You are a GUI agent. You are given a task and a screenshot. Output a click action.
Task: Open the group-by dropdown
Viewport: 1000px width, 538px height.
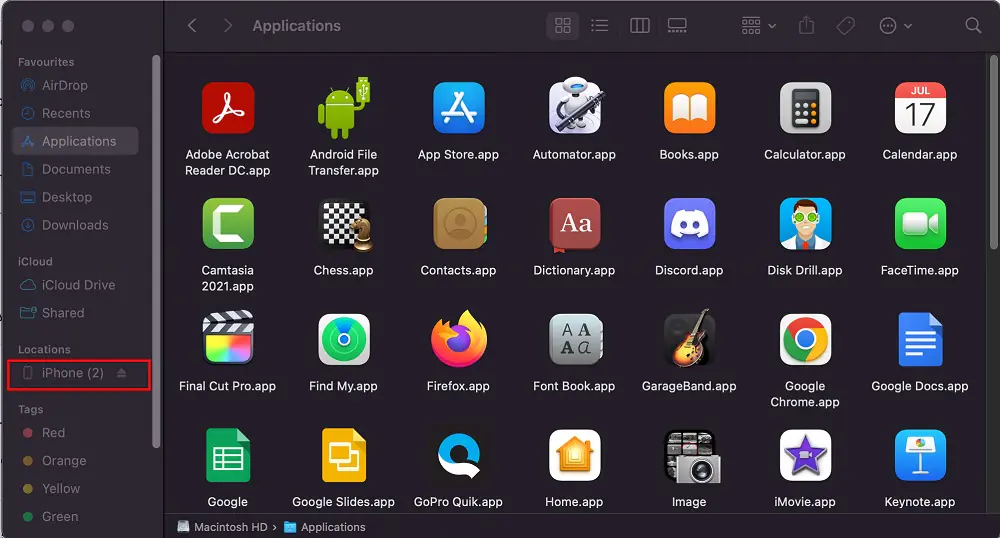click(758, 25)
